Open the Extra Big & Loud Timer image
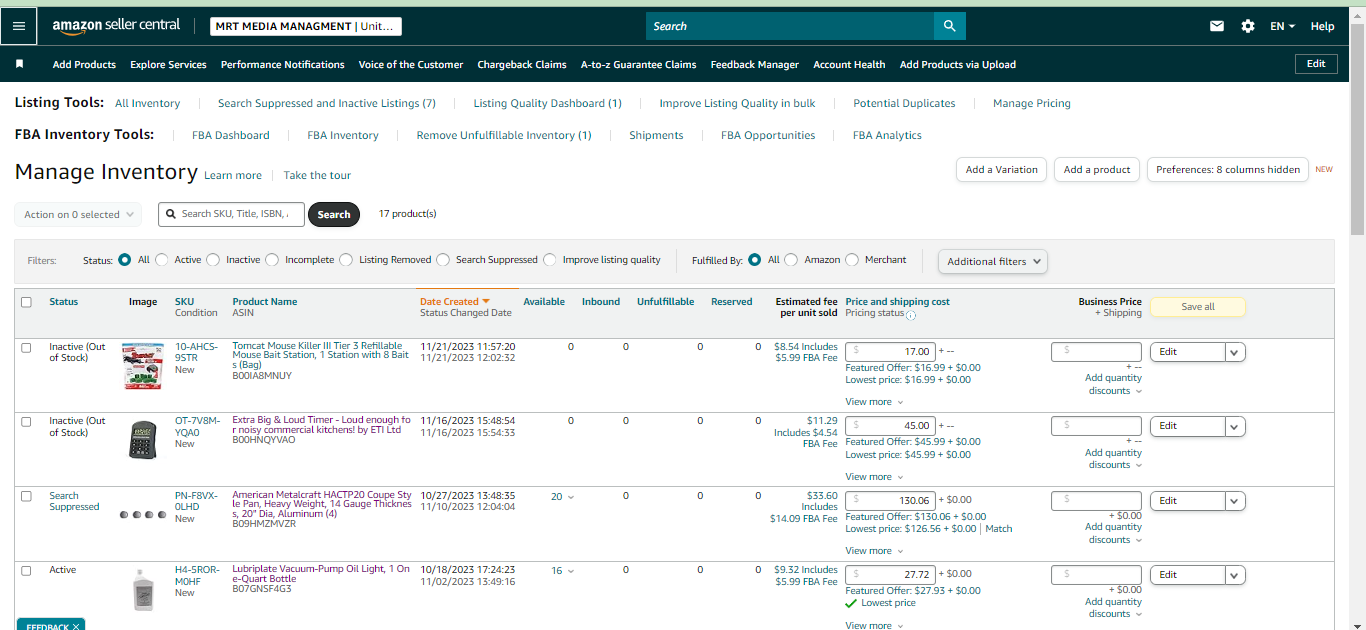Screen dimensions: 1366x630 pyautogui.click(x=143, y=440)
